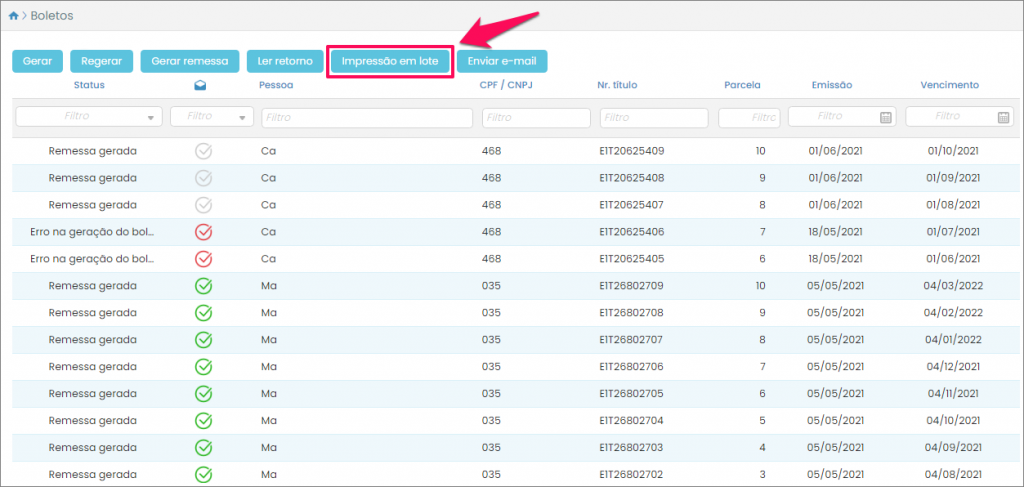Open the Emissão filter calendar icon
Image resolution: width=1024 pixels, height=487 pixels.
coord(885,117)
